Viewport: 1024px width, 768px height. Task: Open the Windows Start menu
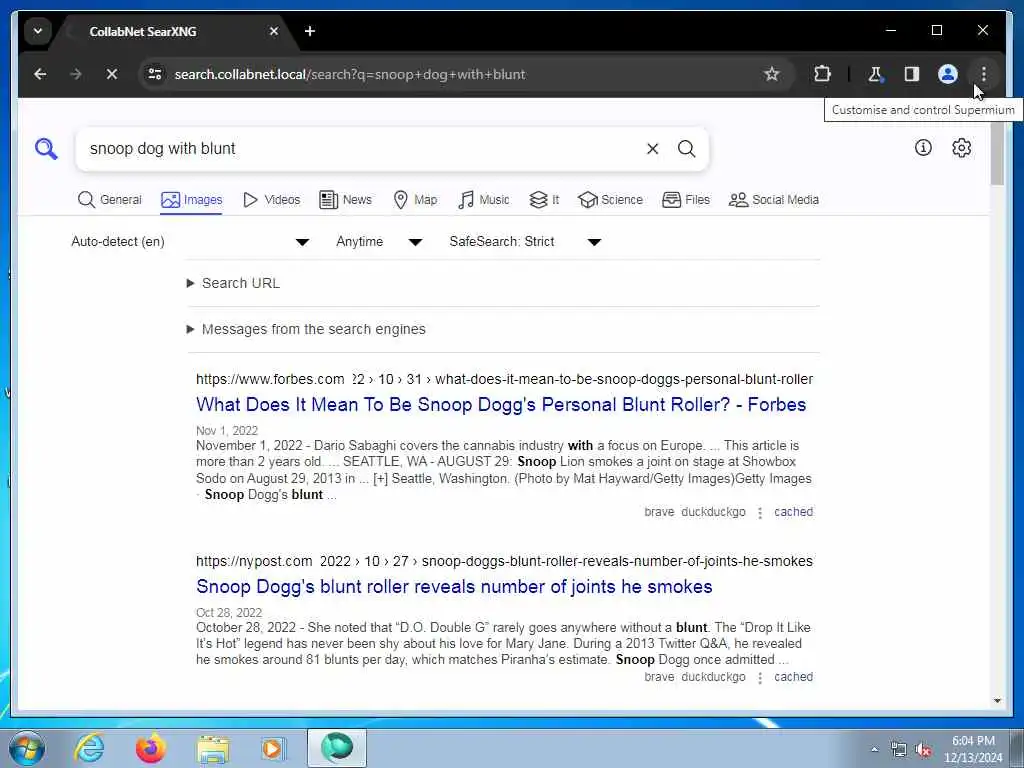(27, 748)
